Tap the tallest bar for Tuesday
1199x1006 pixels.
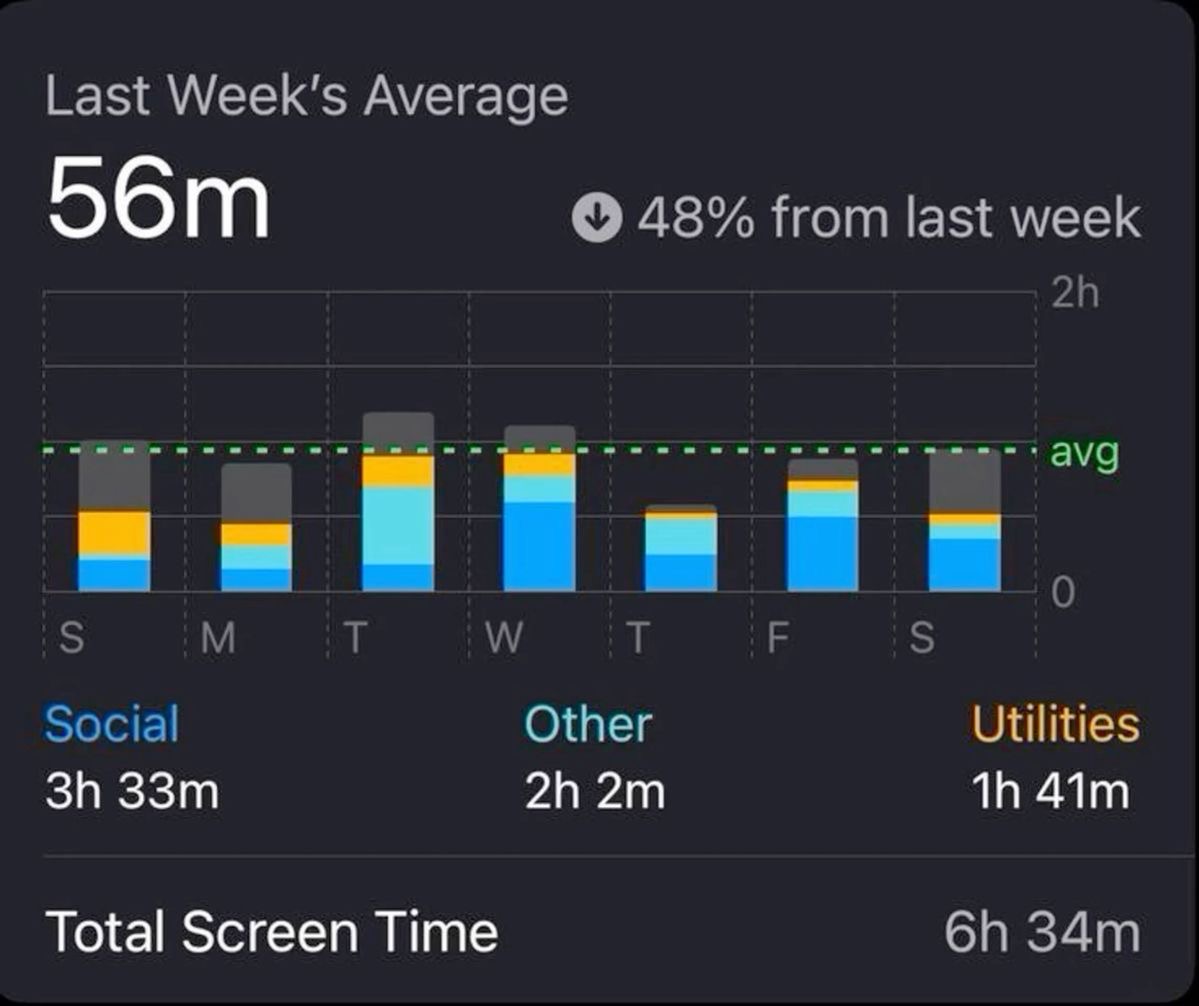(398, 501)
